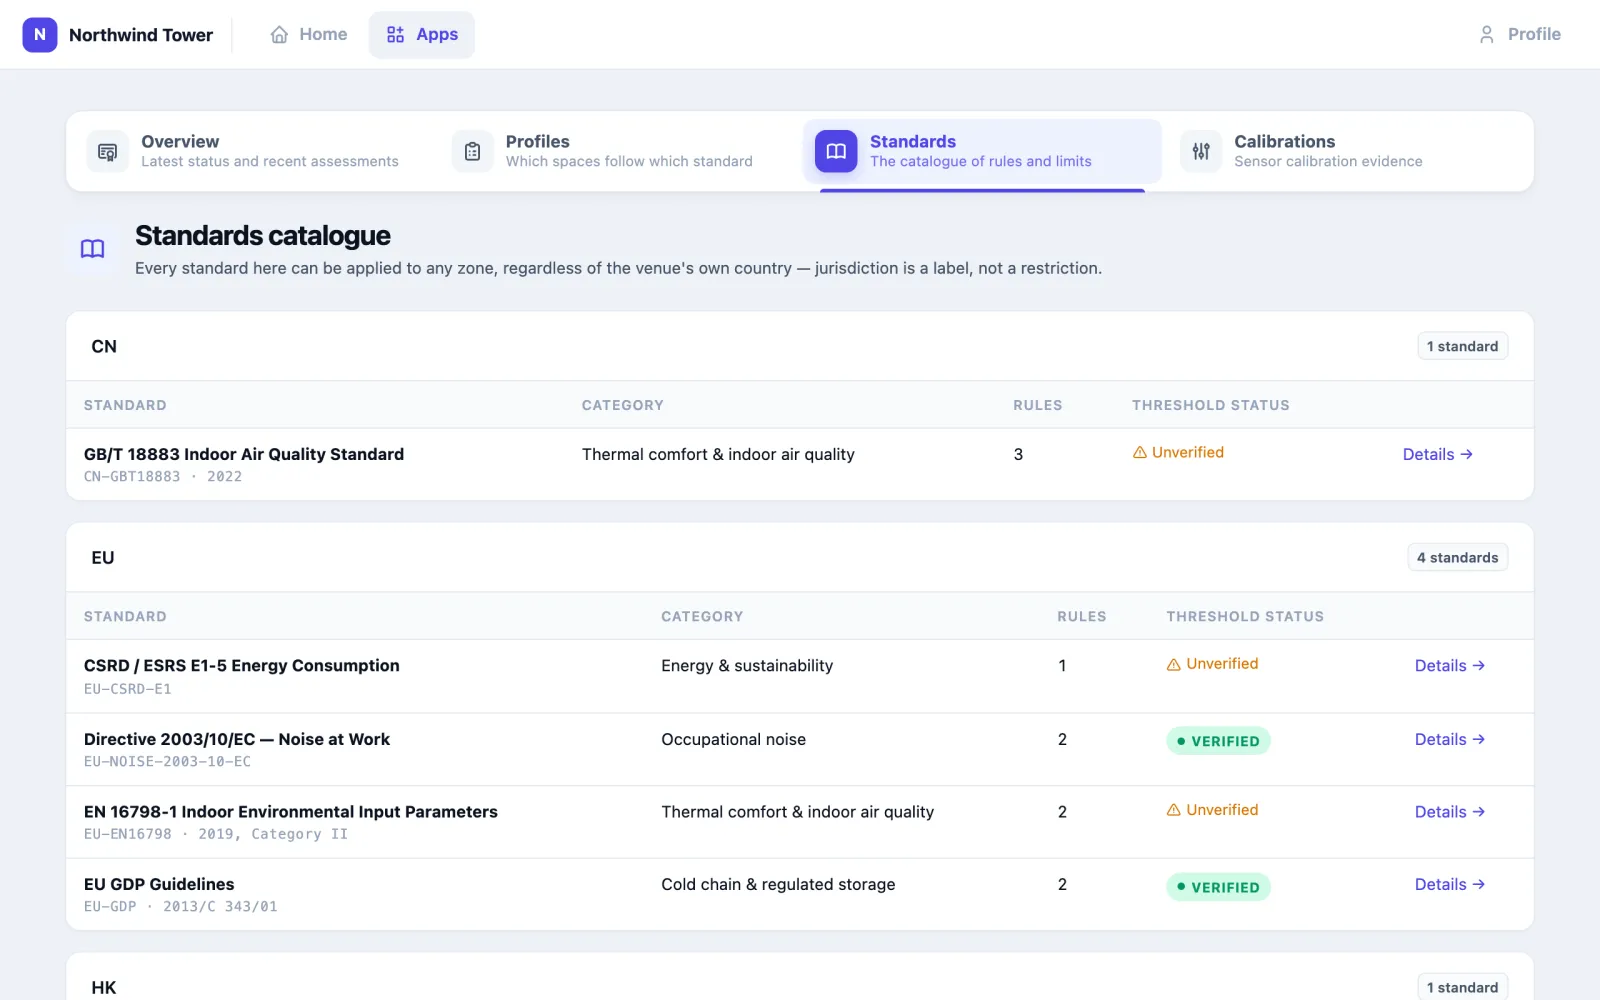The height and width of the screenshot is (1000, 1600).
Task: Click the book icon beside Standards catalogue
Action: point(92,249)
